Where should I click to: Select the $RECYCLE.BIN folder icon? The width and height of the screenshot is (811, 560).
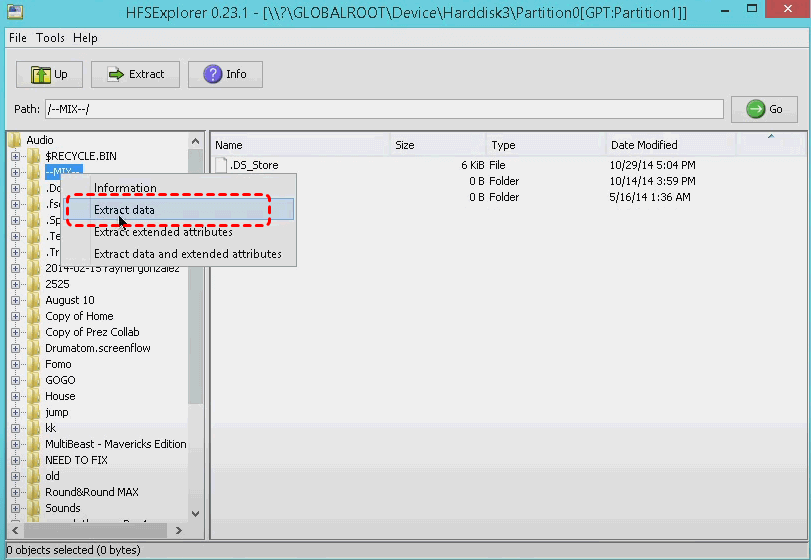(34, 156)
